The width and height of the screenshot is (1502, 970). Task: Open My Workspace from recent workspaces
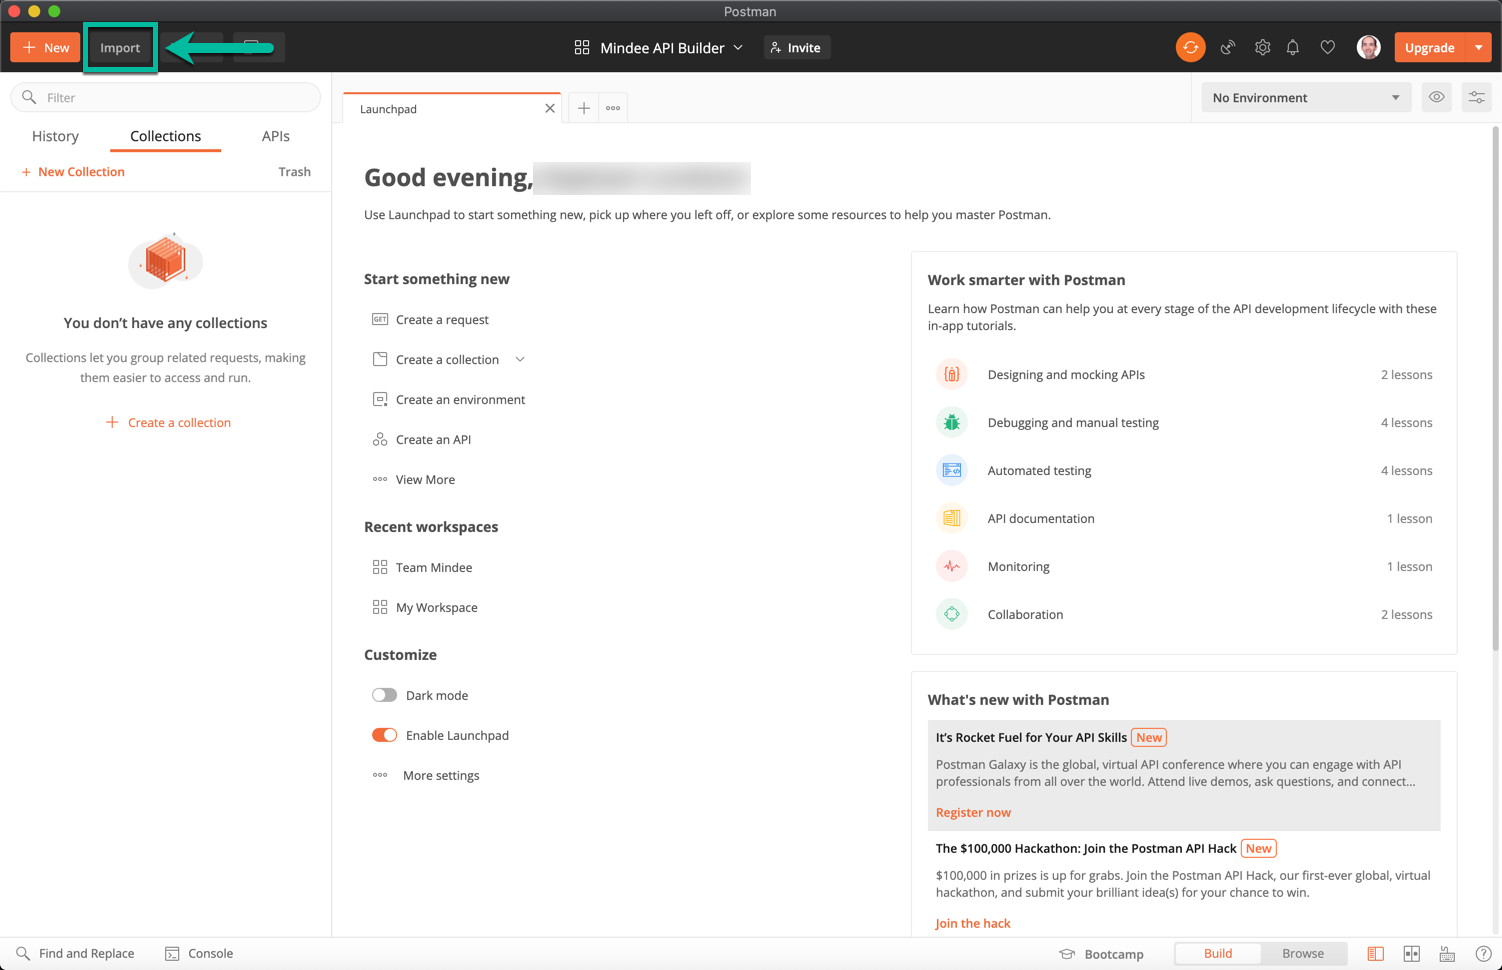pos(425,607)
